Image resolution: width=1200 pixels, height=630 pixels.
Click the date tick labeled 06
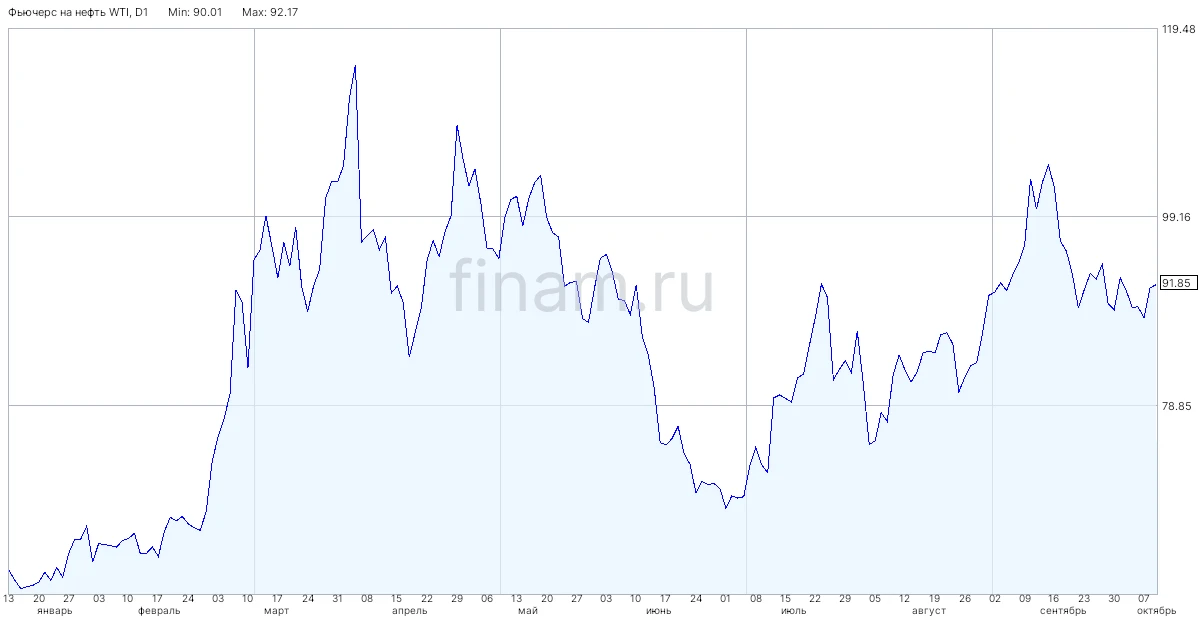(487, 598)
